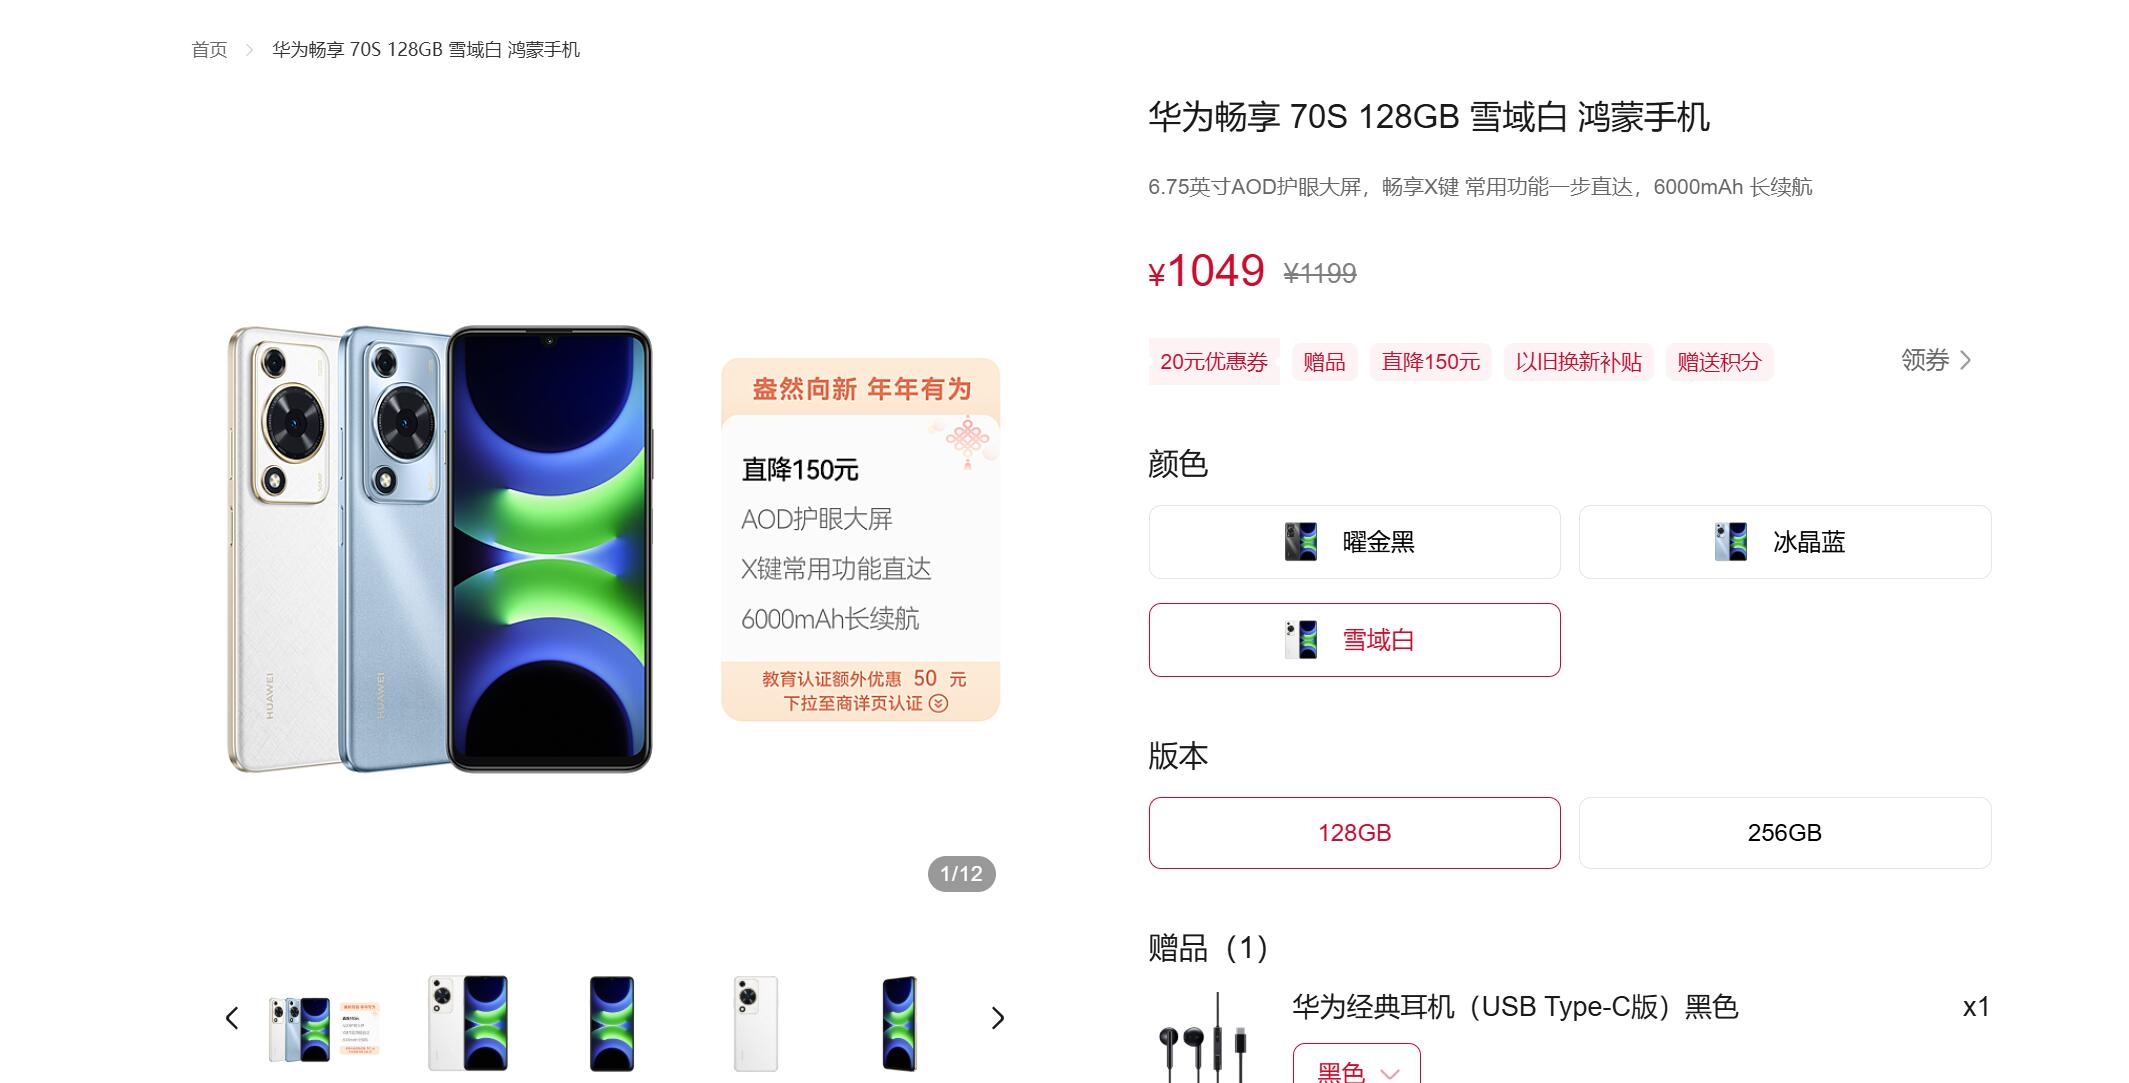Click the circled down-arrow next to 下拉至商详页认证
The width and height of the screenshot is (2129, 1083).
tap(938, 703)
